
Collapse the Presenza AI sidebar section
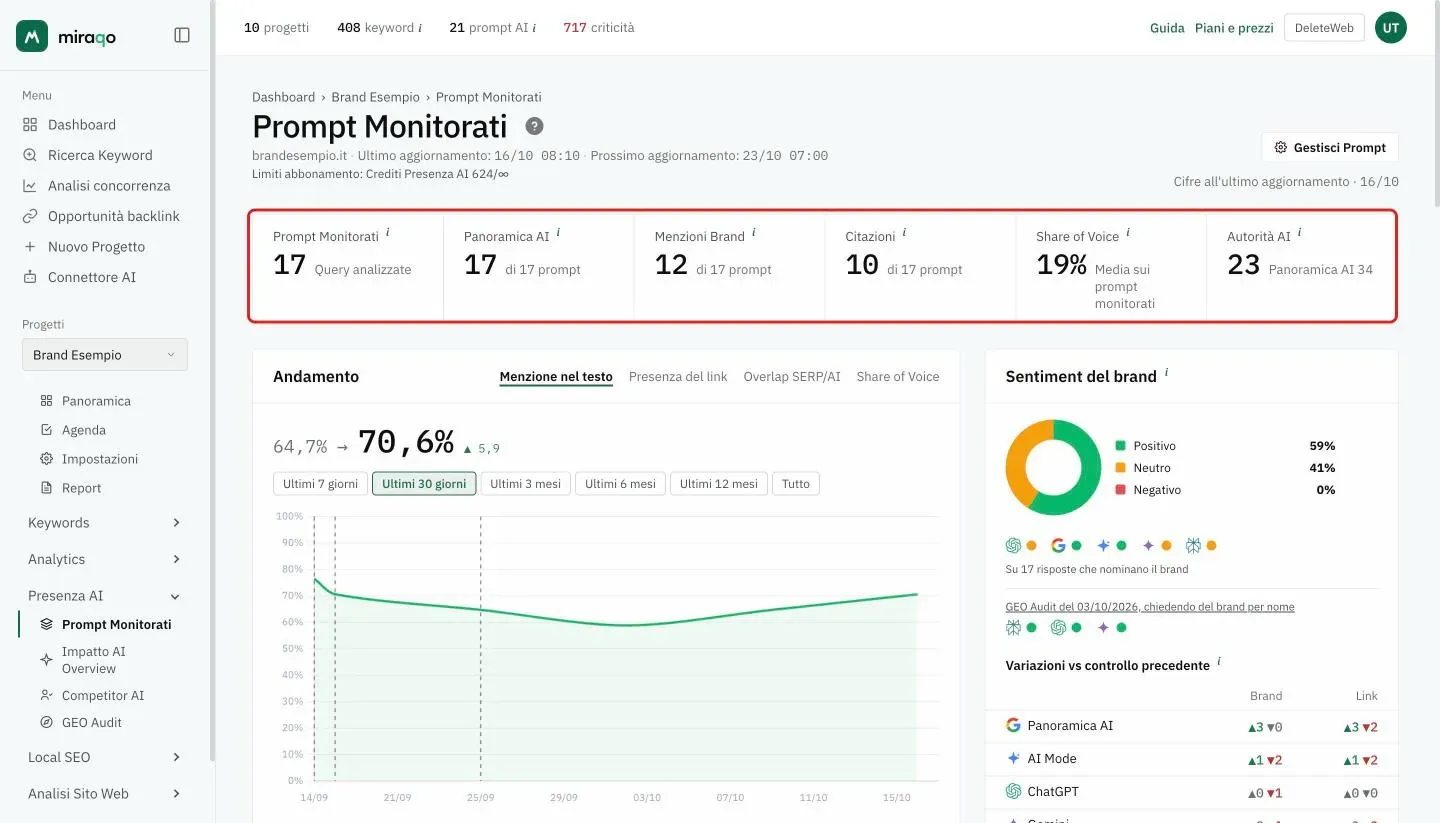104,596
